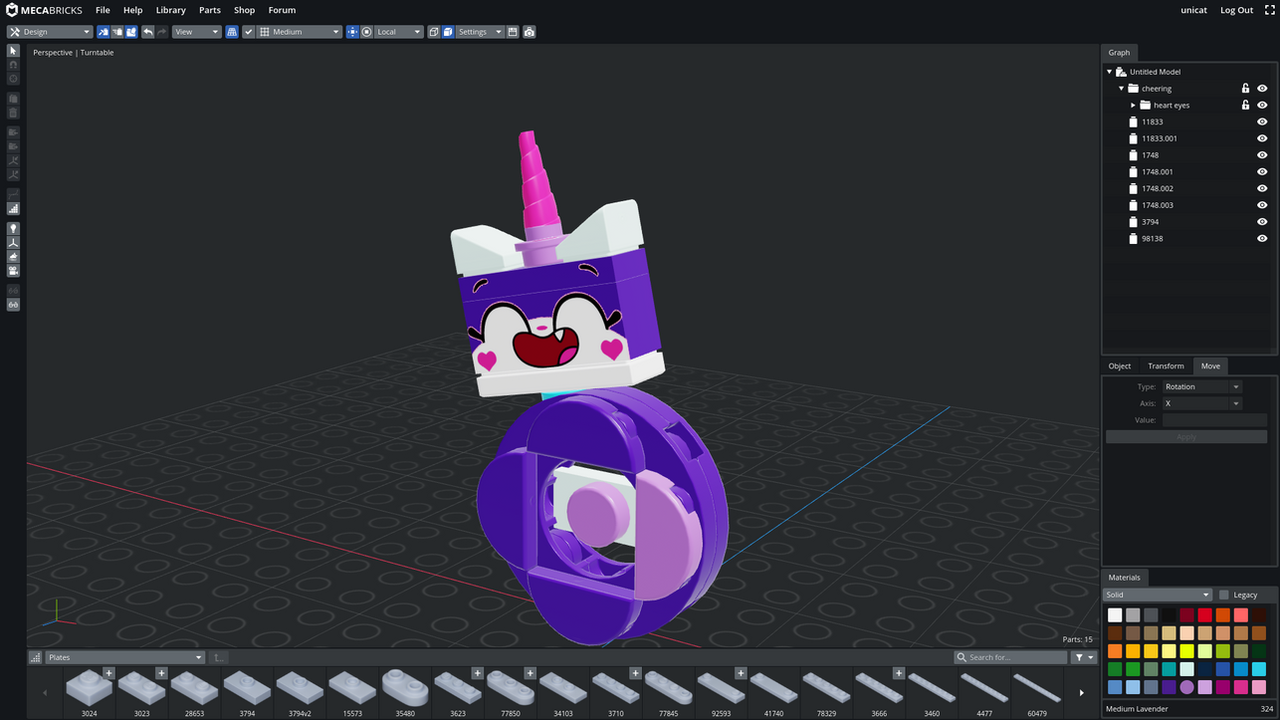The image size is (1280, 720).
Task: Open the Design mode dropdown
Action: tap(50, 32)
